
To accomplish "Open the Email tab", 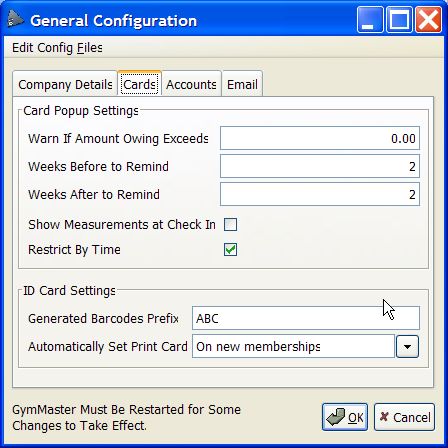I will [242, 84].
